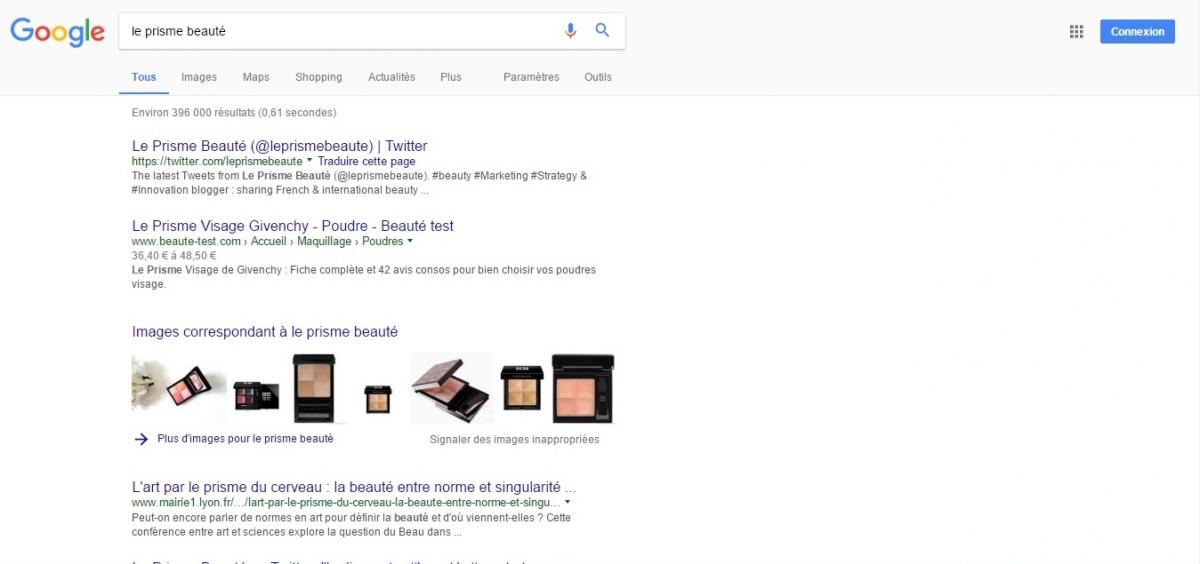Click Traduire cette page link
This screenshot has height=564, width=1200.
(x=367, y=161)
